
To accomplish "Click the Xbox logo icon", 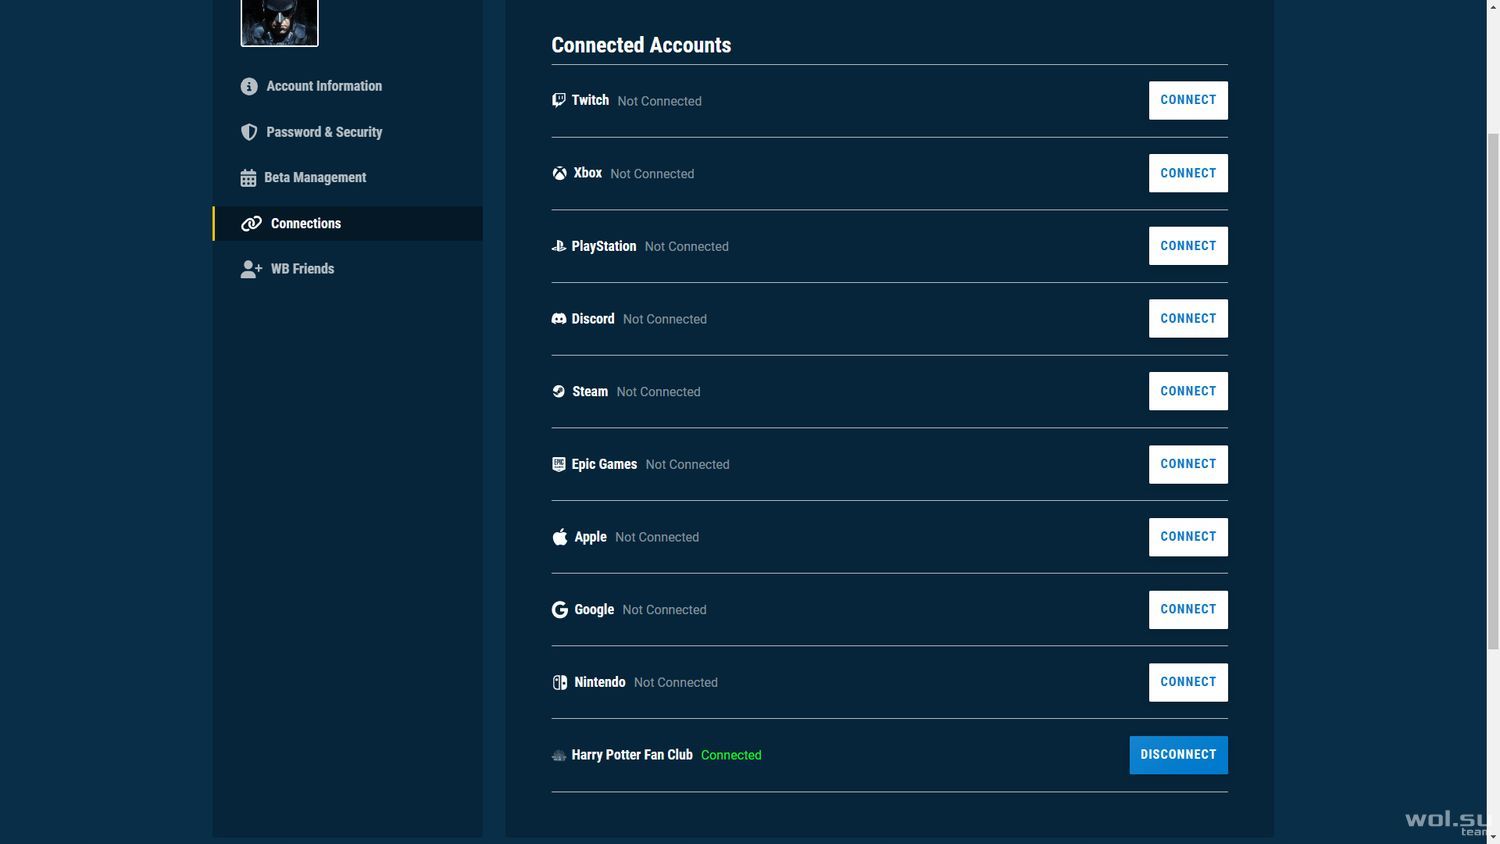I will pyautogui.click(x=560, y=173).
